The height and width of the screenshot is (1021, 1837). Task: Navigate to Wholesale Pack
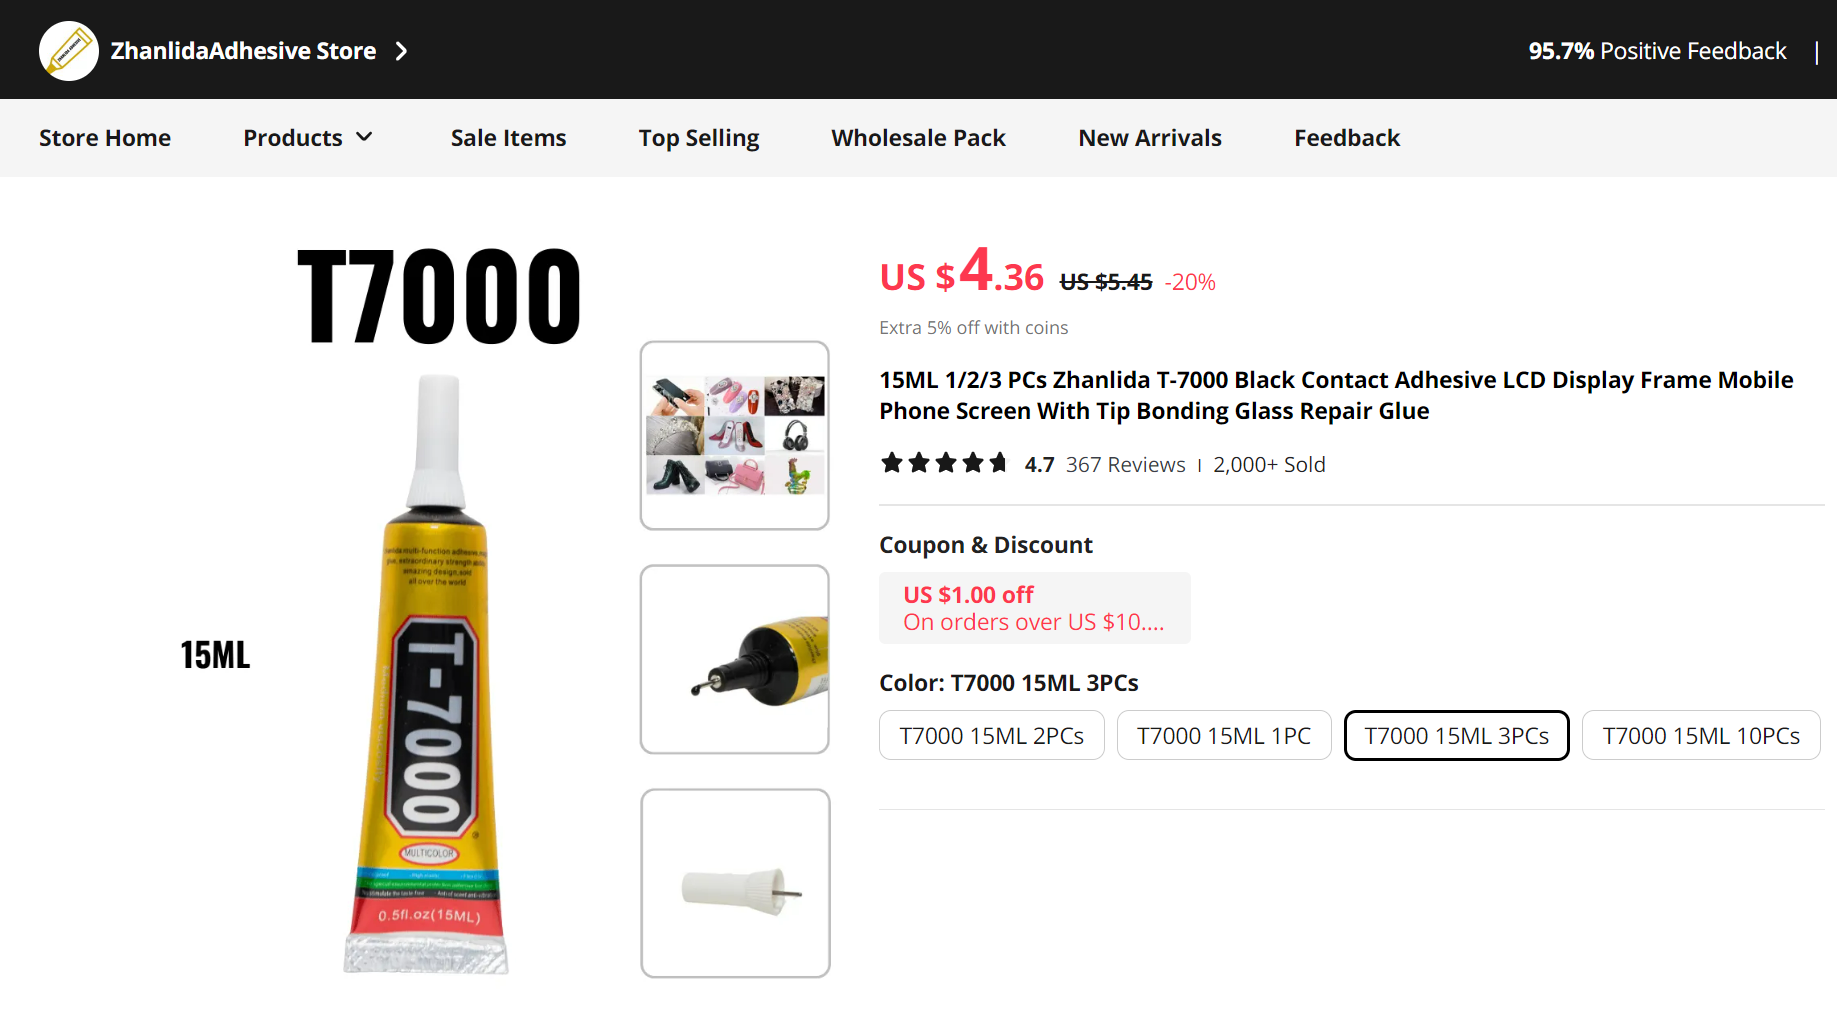pyautogui.click(x=918, y=138)
